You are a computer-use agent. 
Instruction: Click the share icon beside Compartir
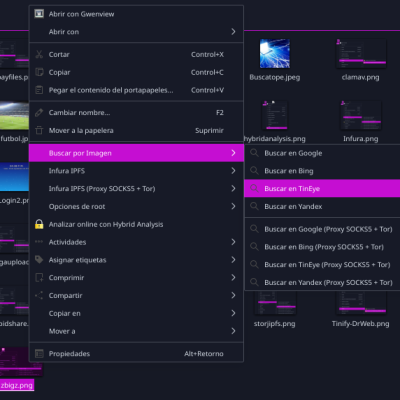(x=39, y=295)
